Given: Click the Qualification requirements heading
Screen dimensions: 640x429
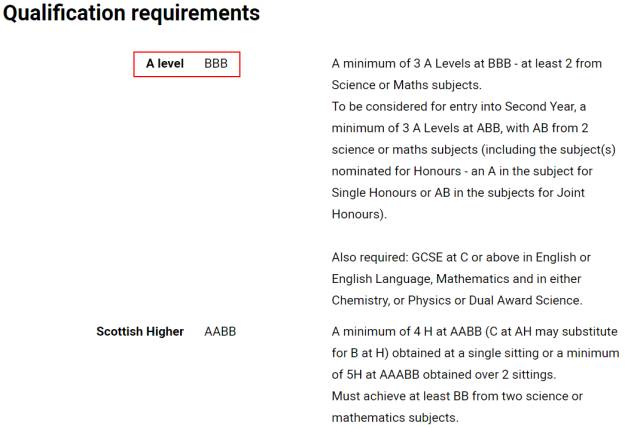Looking at the screenshot, I should tap(131, 13).
